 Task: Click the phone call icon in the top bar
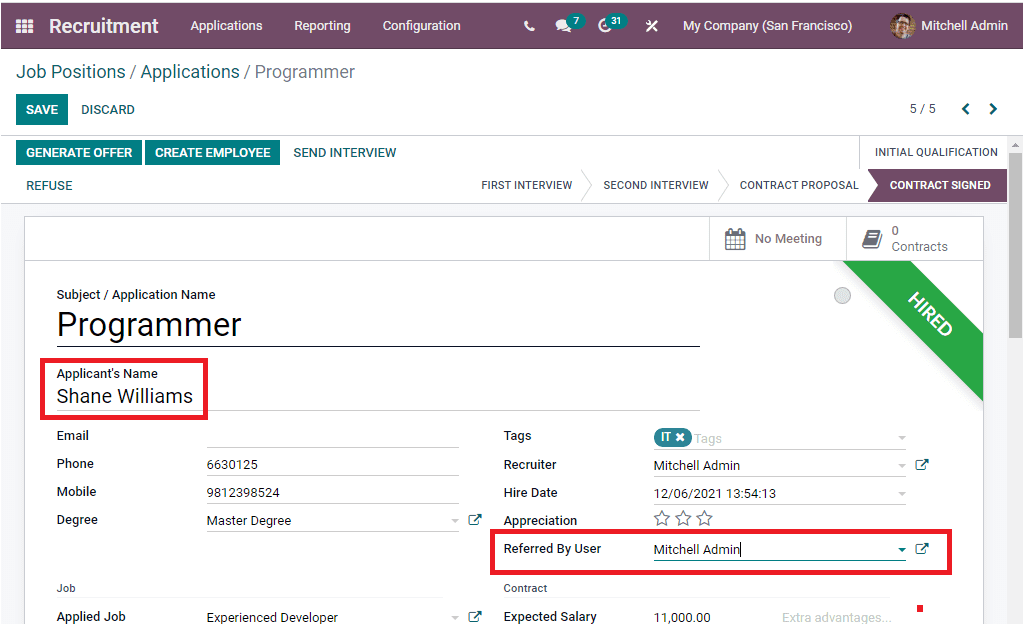click(529, 25)
